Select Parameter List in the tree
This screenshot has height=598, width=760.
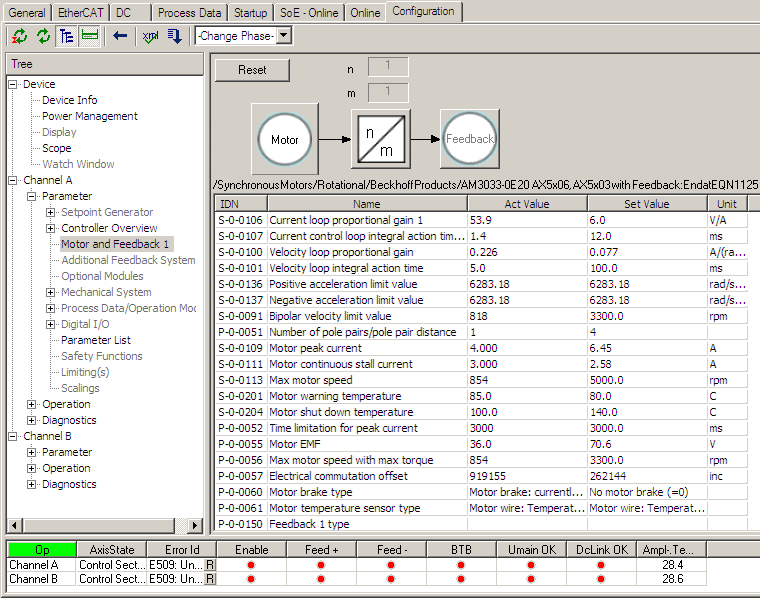pyautogui.click(x=96, y=340)
